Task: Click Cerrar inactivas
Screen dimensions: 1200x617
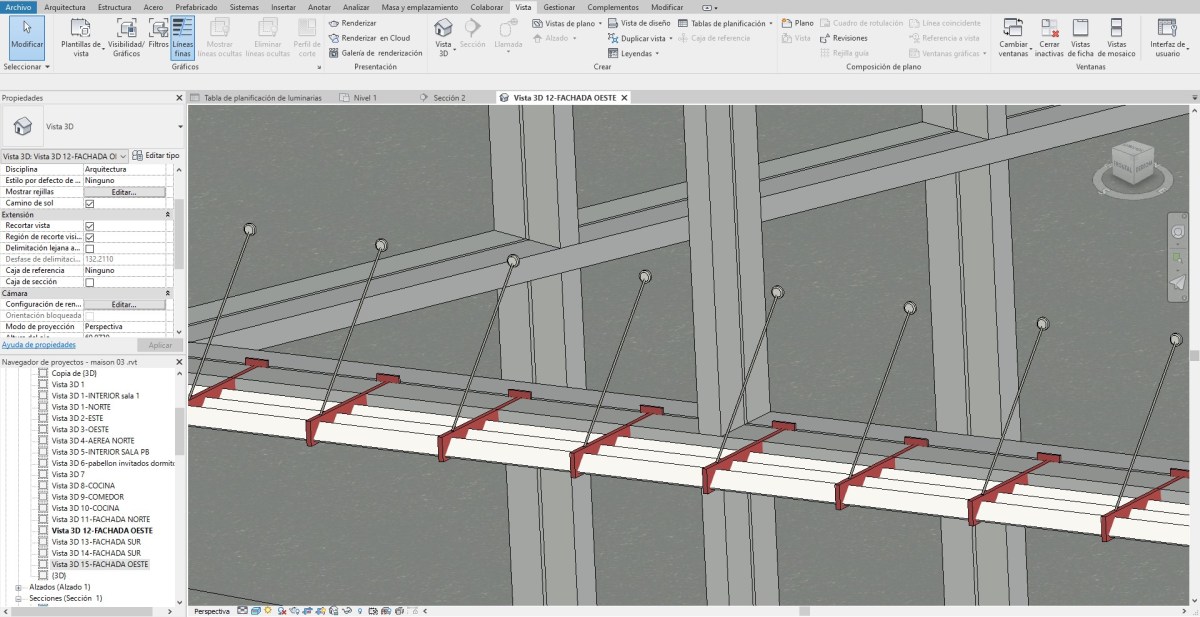Action: coord(1049,39)
